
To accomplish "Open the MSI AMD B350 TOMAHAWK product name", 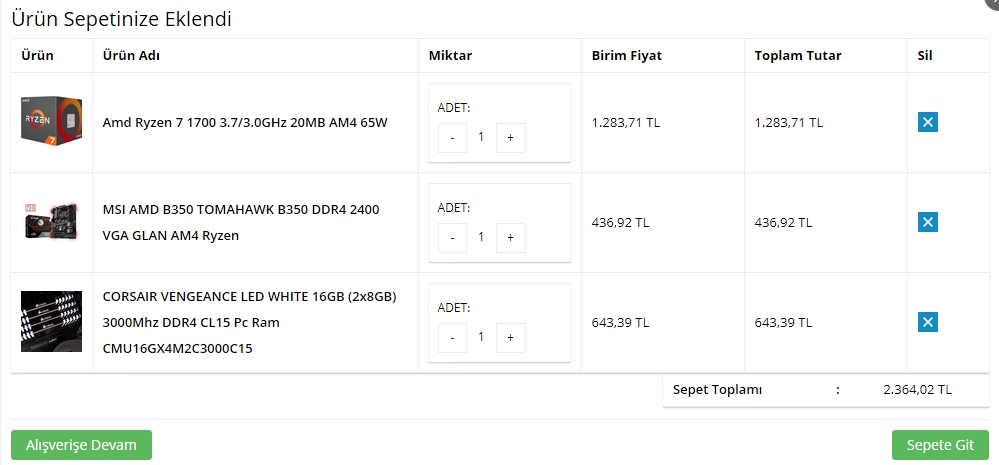I will 241,222.
